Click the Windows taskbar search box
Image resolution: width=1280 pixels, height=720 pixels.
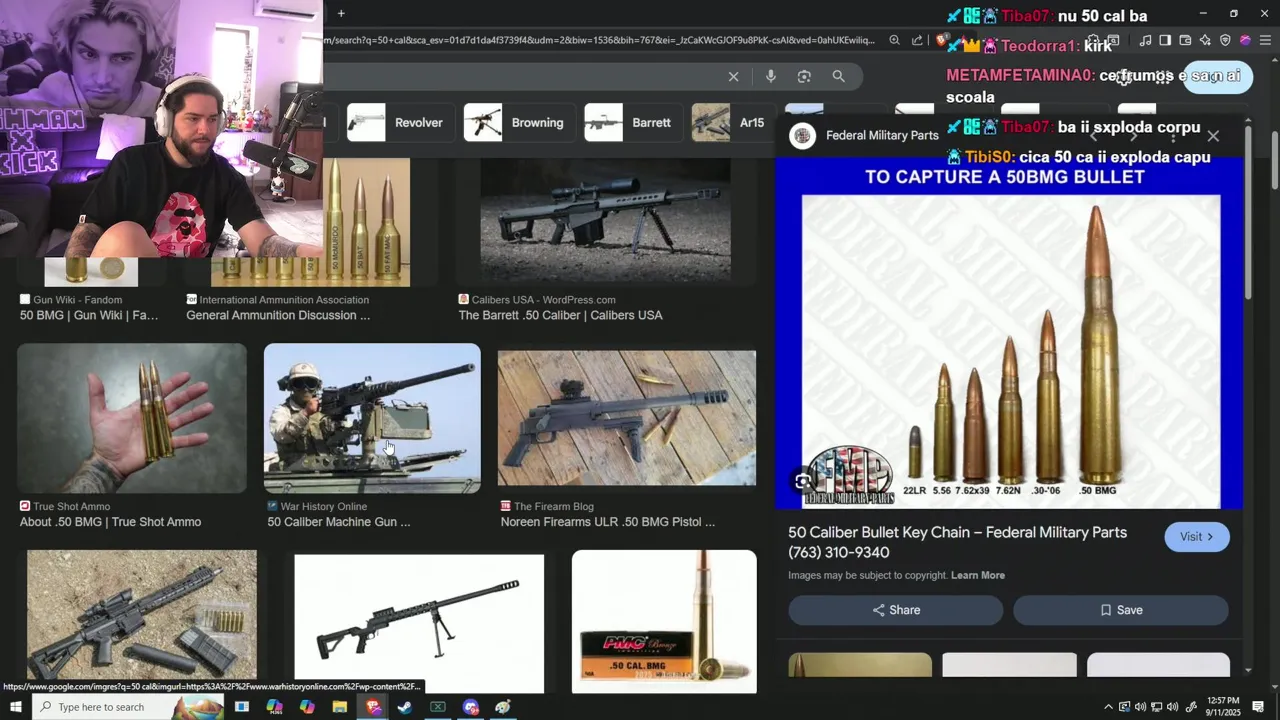(x=130, y=707)
